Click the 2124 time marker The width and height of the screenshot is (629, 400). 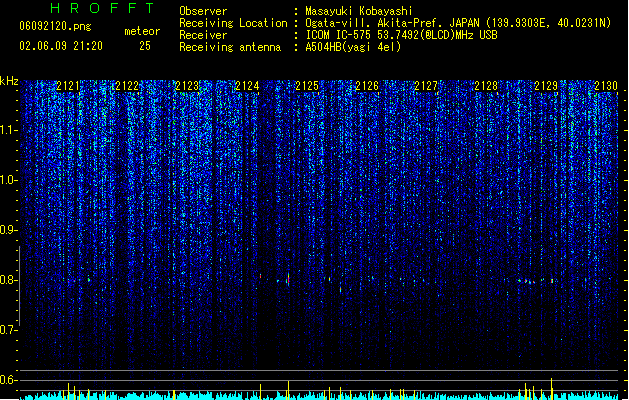247,86
